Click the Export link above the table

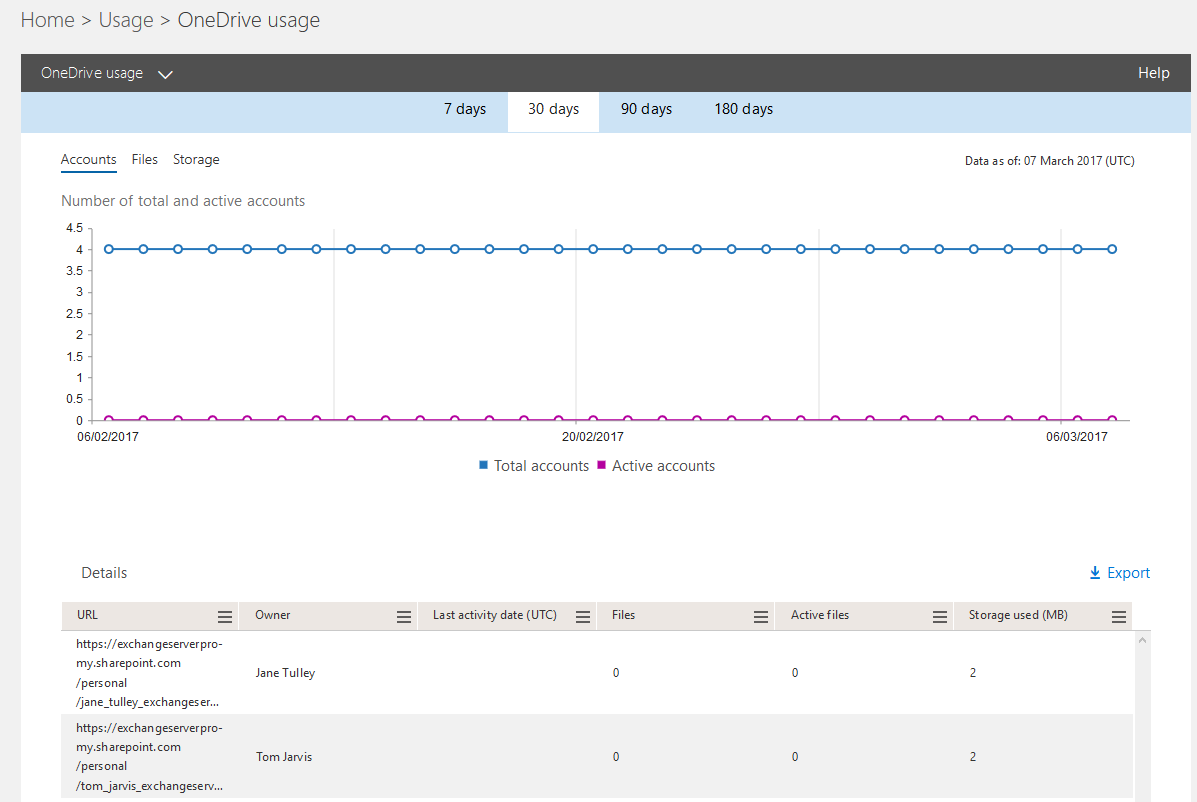click(1127, 572)
